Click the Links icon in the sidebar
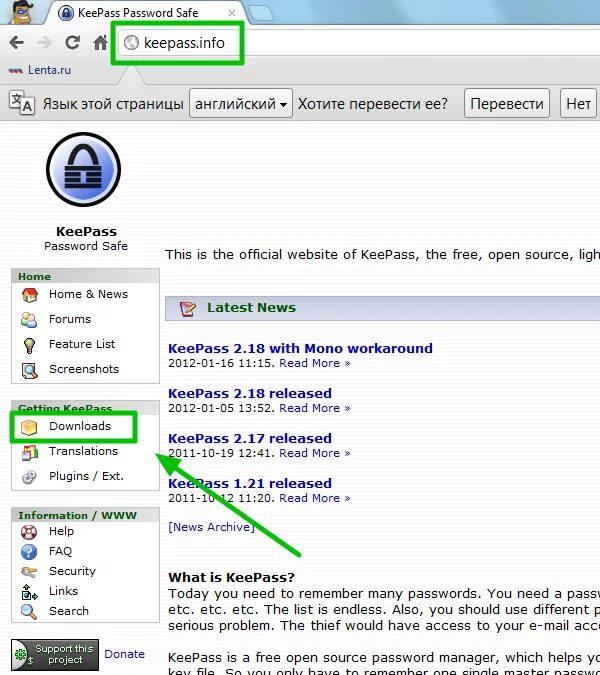The width and height of the screenshot is (600, 675). pyautogui.click(x=29, y=592)
